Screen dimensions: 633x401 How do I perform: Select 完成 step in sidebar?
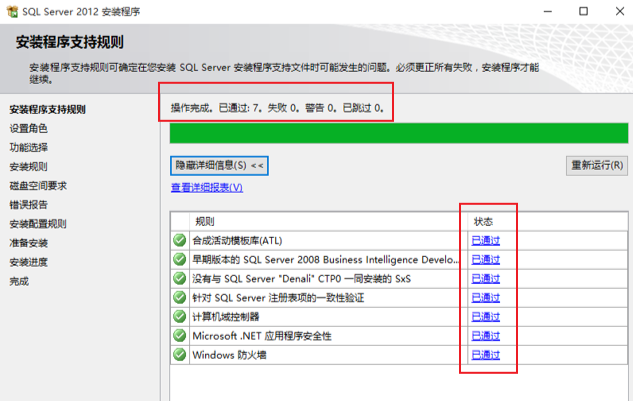pos(19,281)
